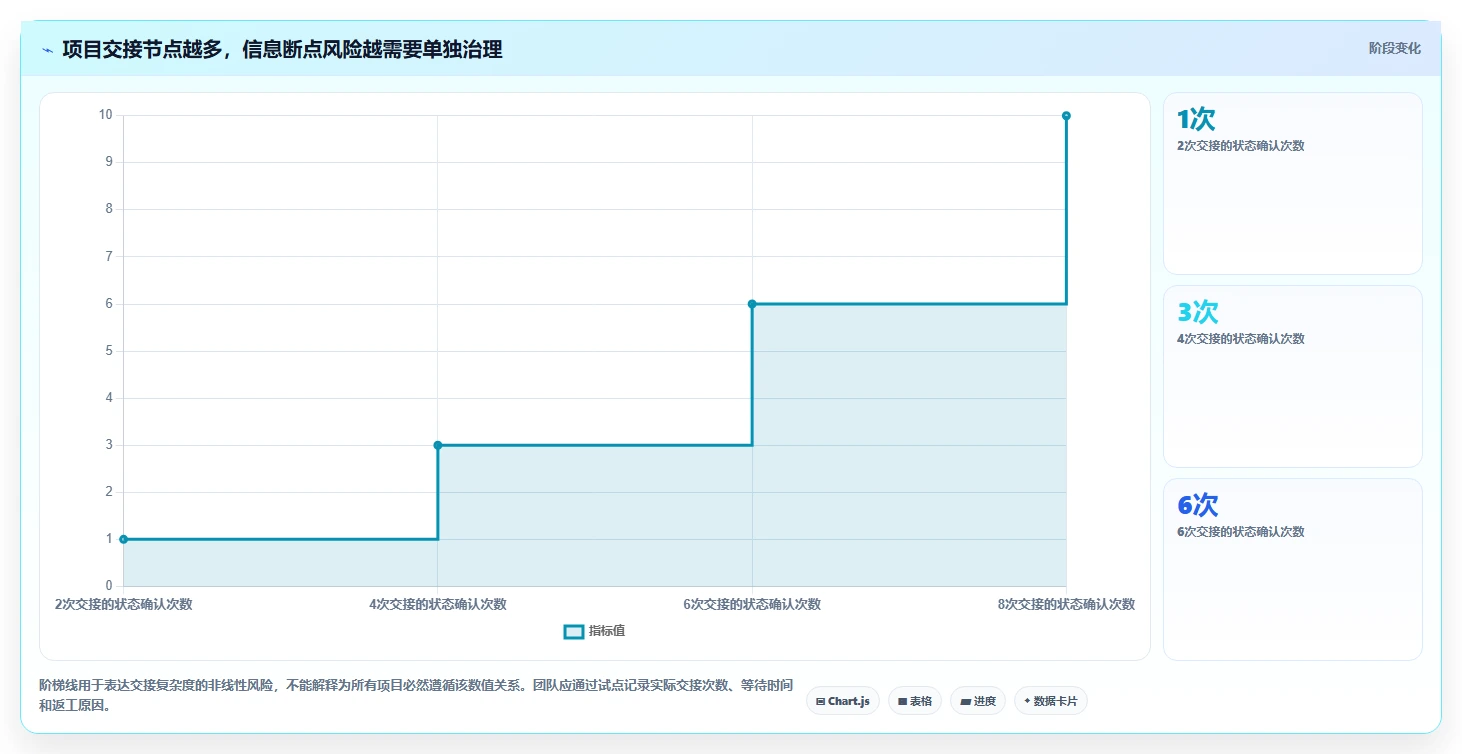Click the 进度 chip icon
This screenshot has width=1462, height=754.
965,702
